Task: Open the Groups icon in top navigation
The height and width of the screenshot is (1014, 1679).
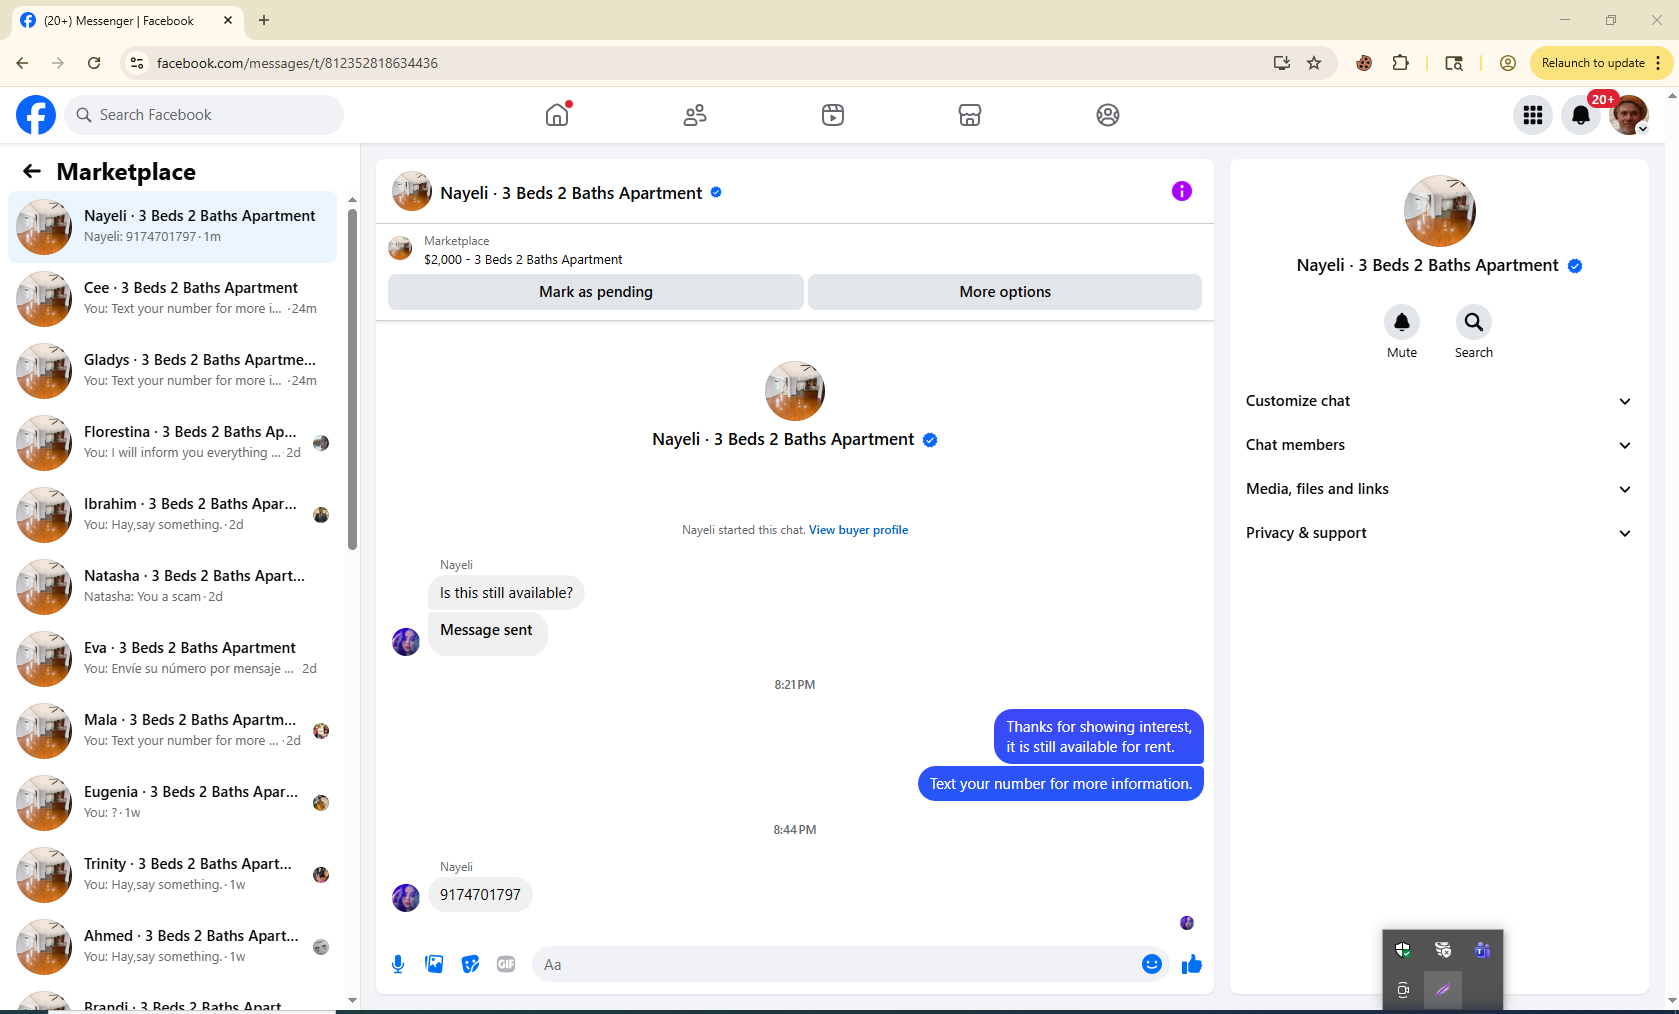Action: pyautogui.click(x=1108, y=115)
